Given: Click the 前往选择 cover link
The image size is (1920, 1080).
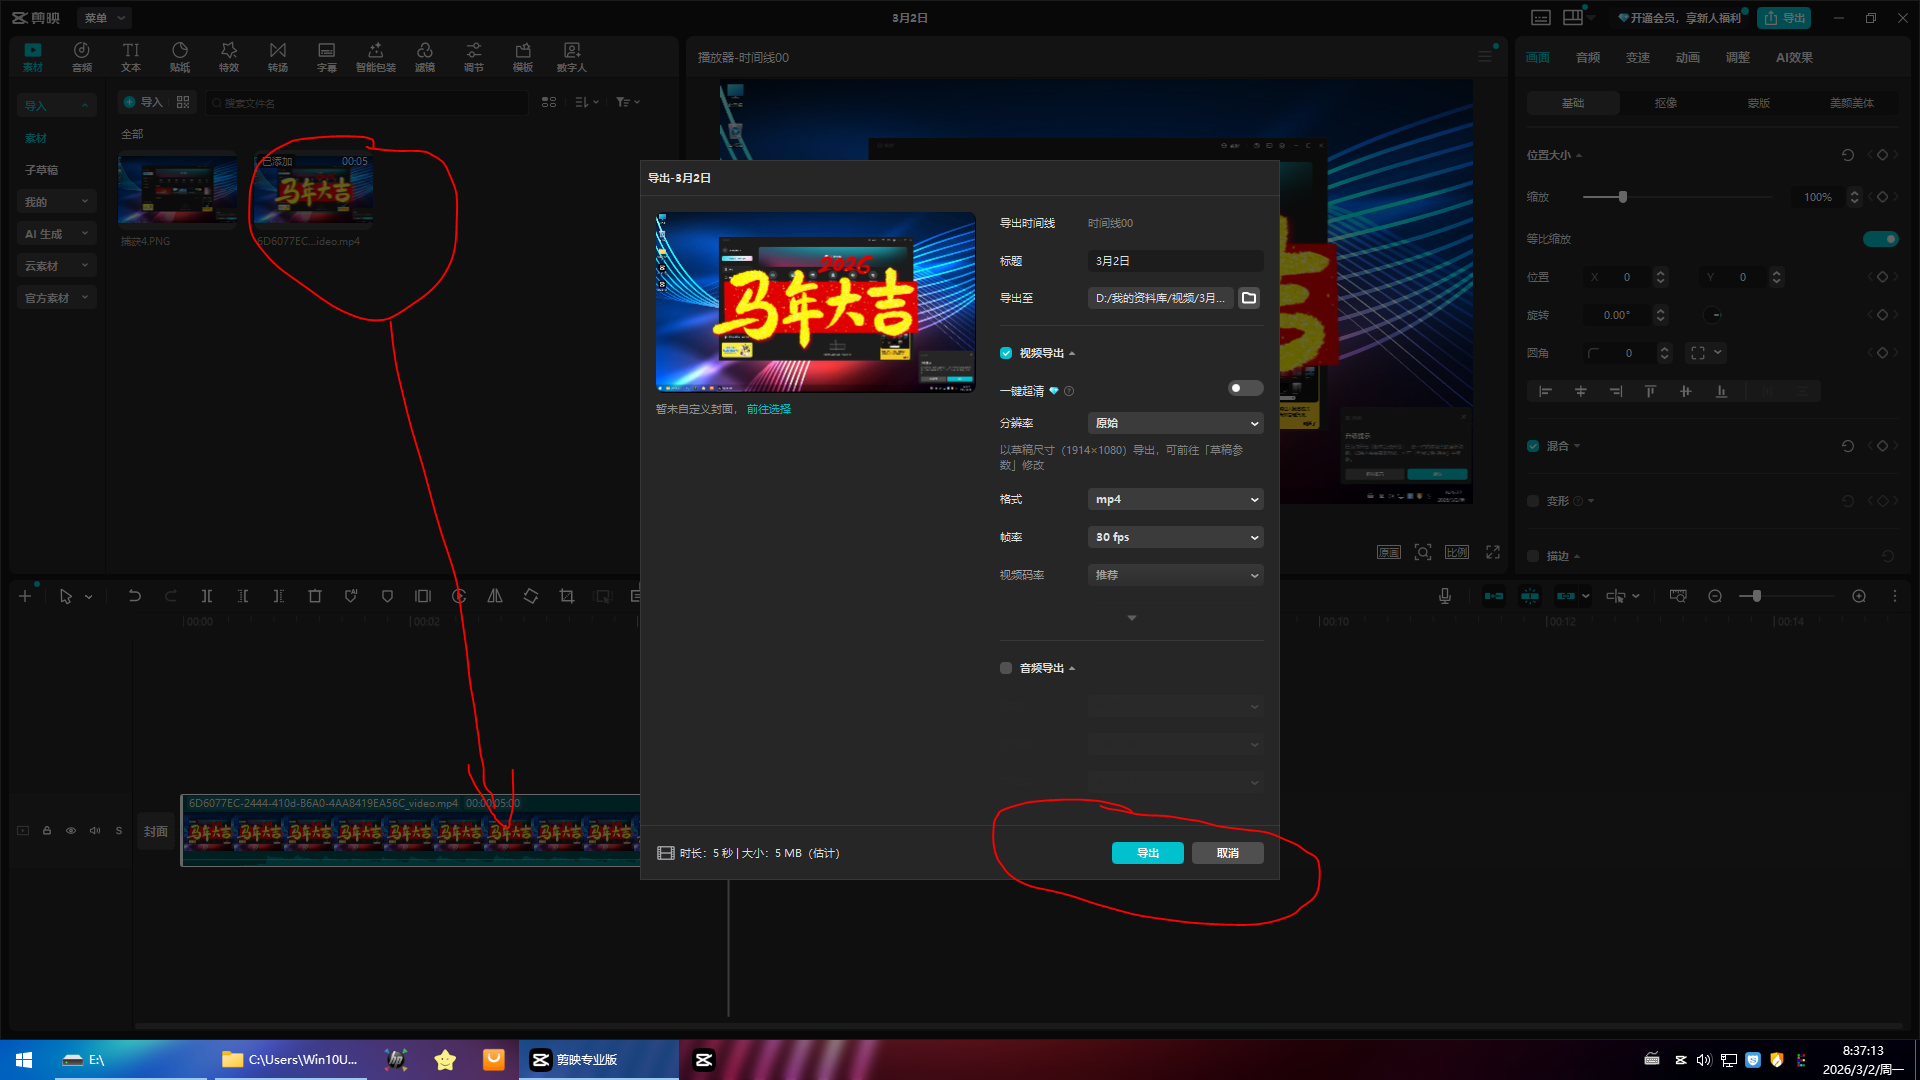Looking at the screenshot, I should point(768,409).
